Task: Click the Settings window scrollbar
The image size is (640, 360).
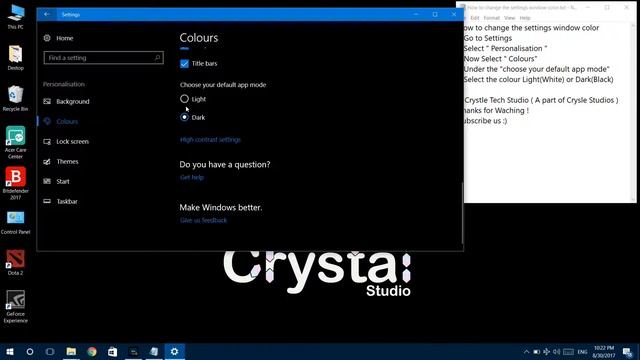Action: [462, 212]
